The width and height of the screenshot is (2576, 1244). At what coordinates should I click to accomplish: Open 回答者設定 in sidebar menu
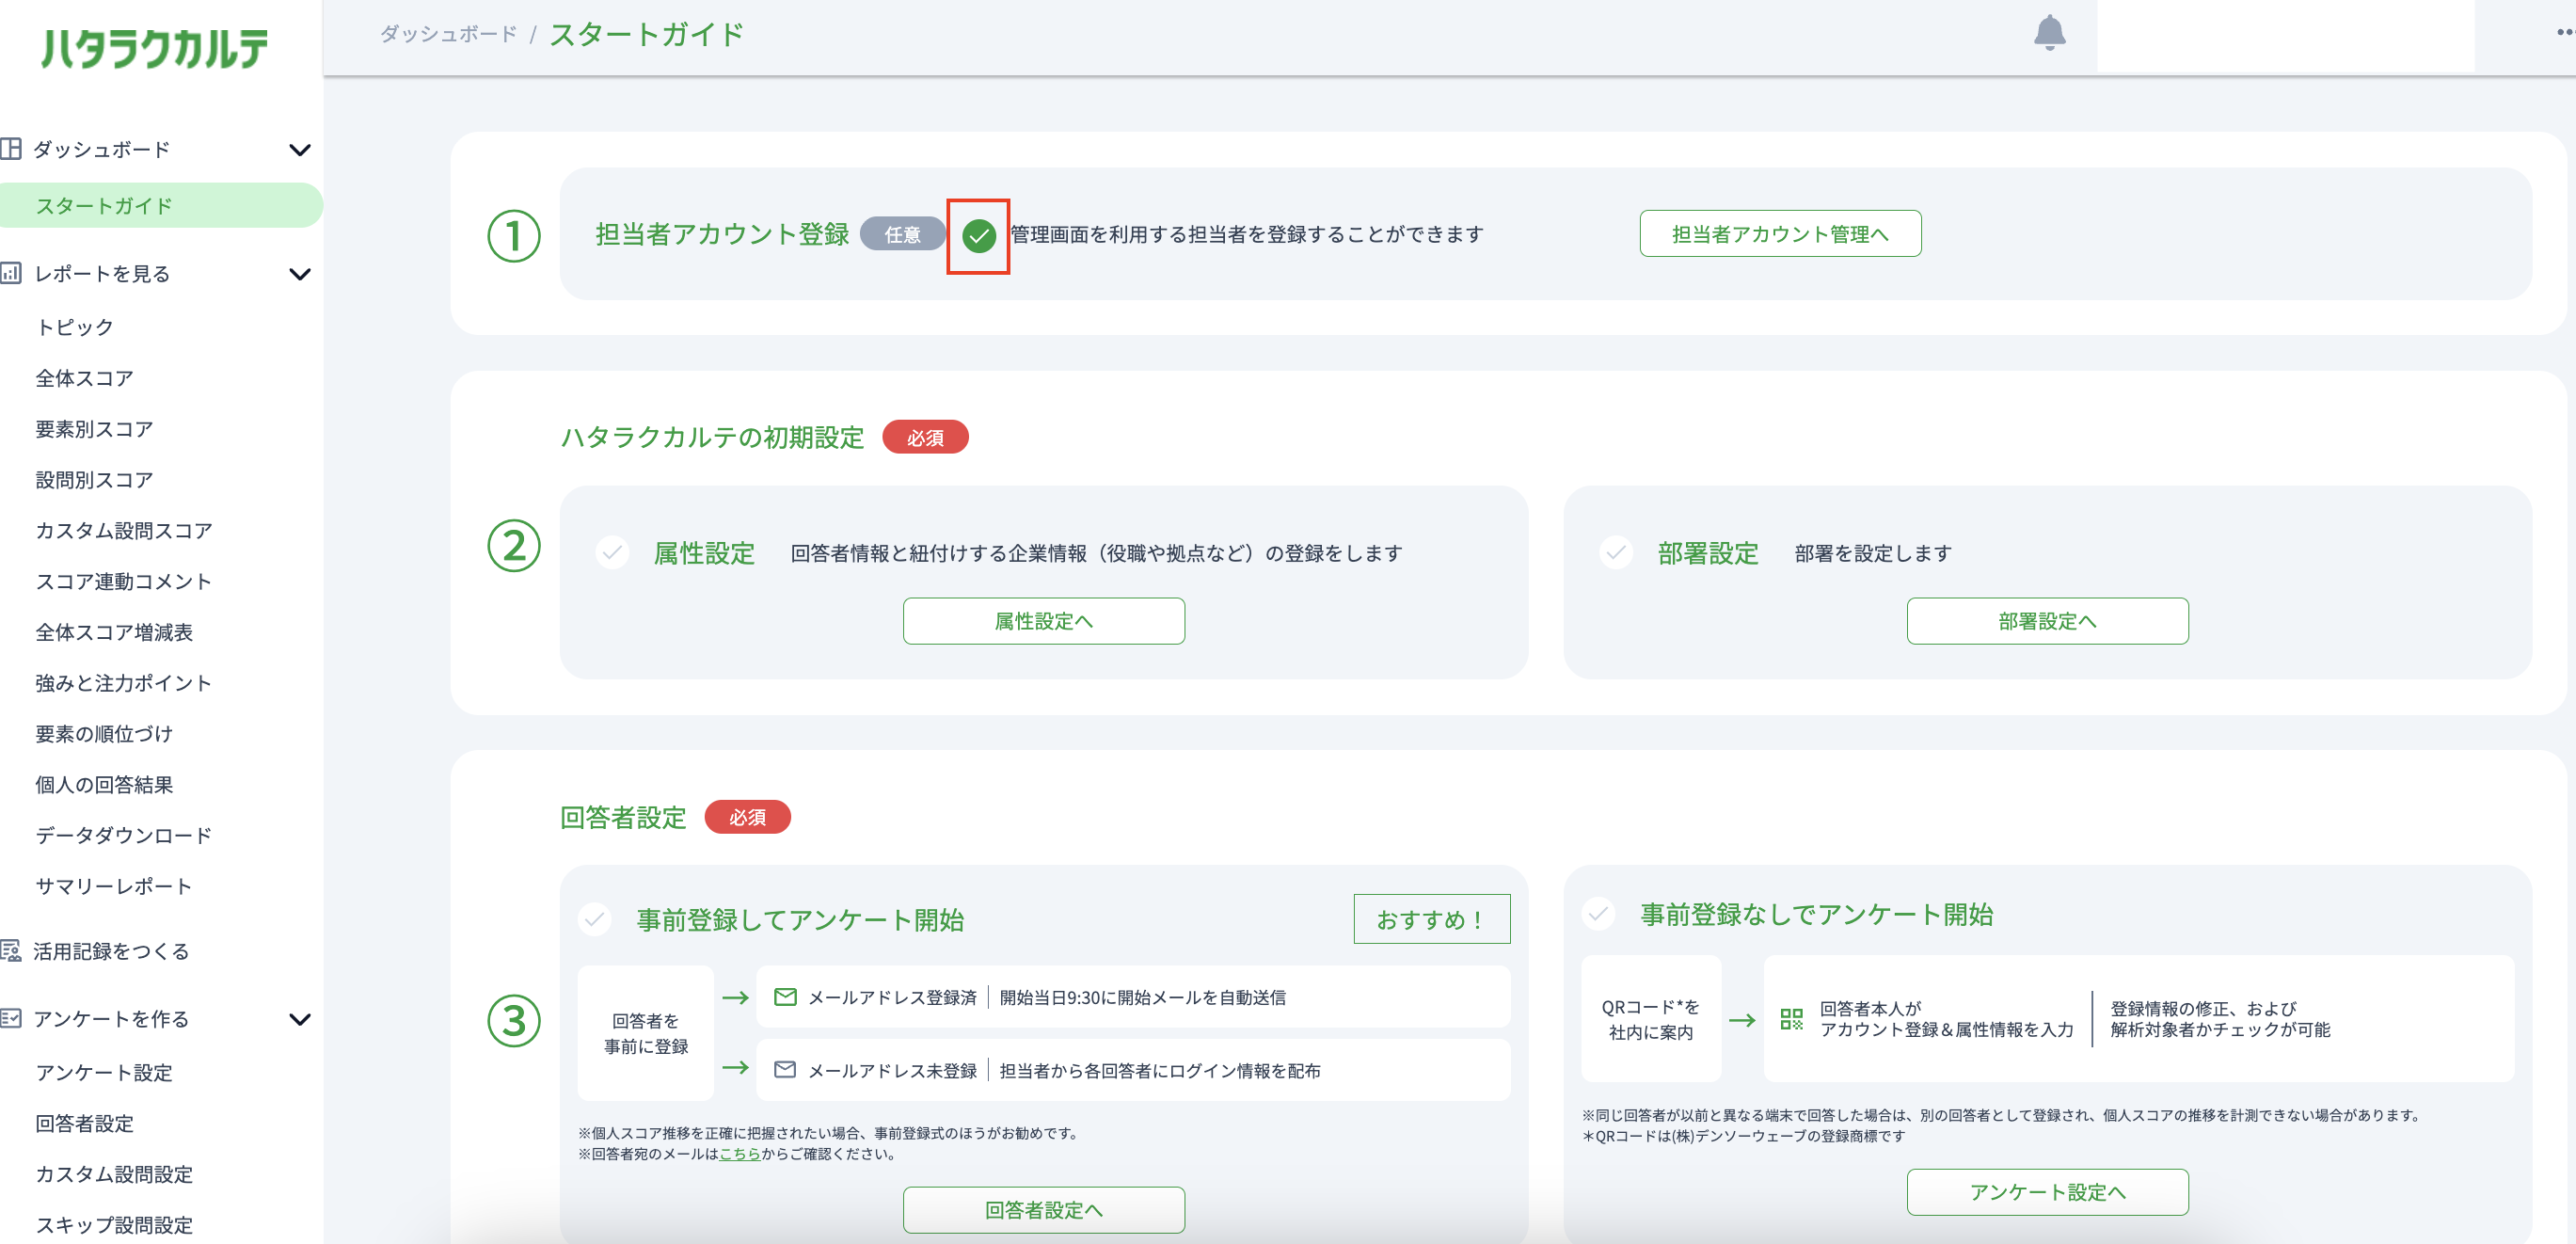tap(84, 1124)
